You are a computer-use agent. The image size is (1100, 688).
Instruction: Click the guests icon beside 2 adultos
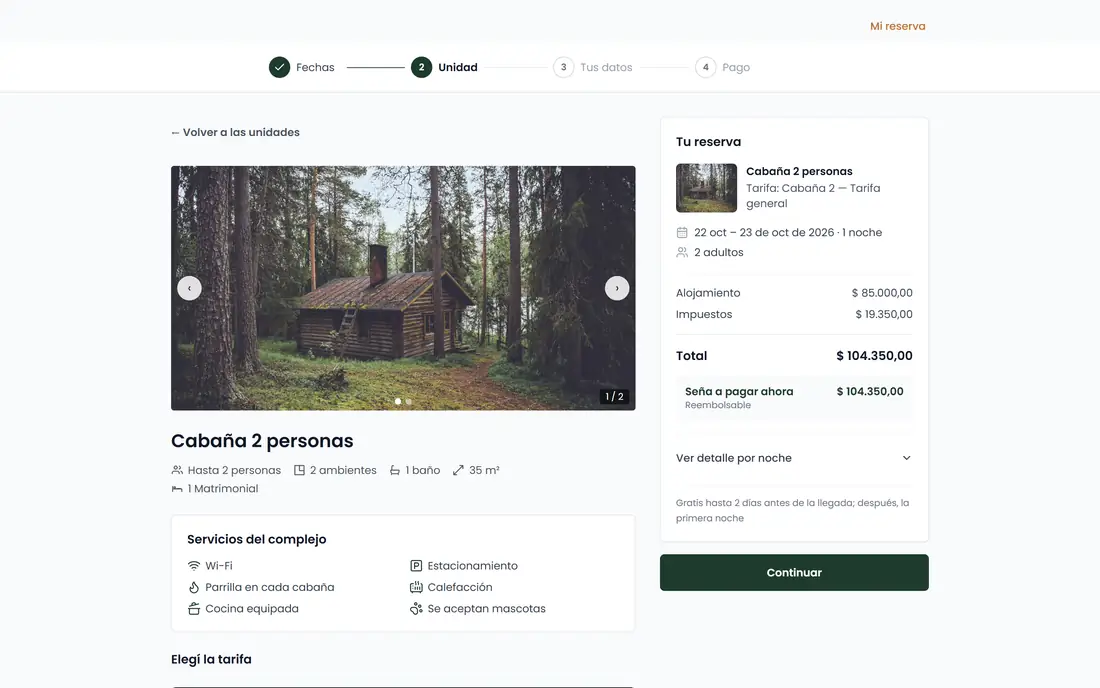[x=682, y=252]
